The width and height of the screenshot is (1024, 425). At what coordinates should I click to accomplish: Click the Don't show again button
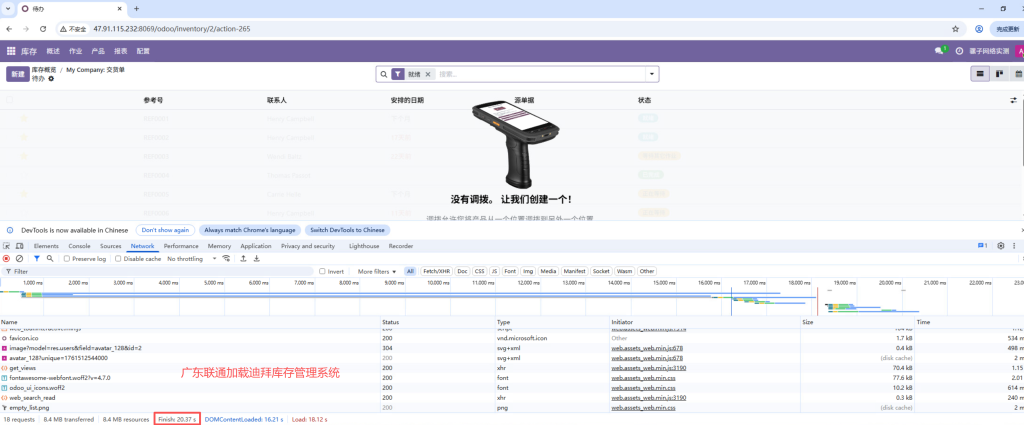[164, 229]
